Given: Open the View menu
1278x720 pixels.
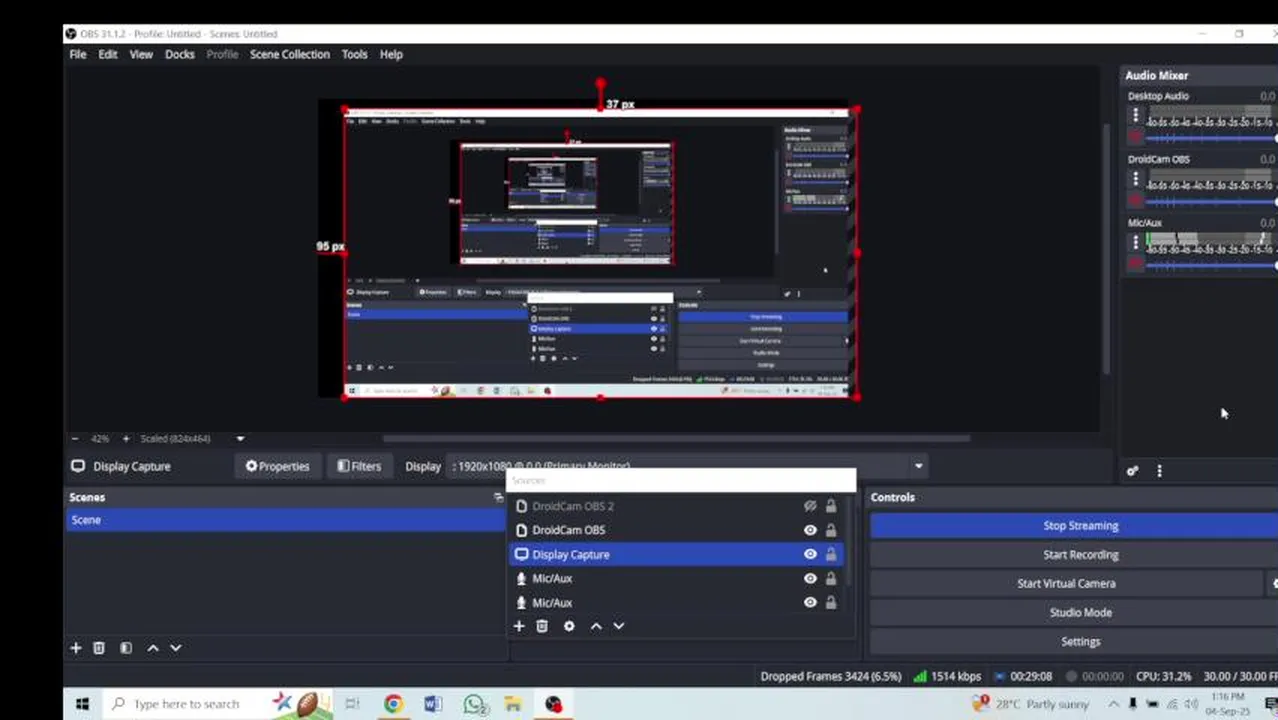Looking at the screenshot, I should [141, 54].
